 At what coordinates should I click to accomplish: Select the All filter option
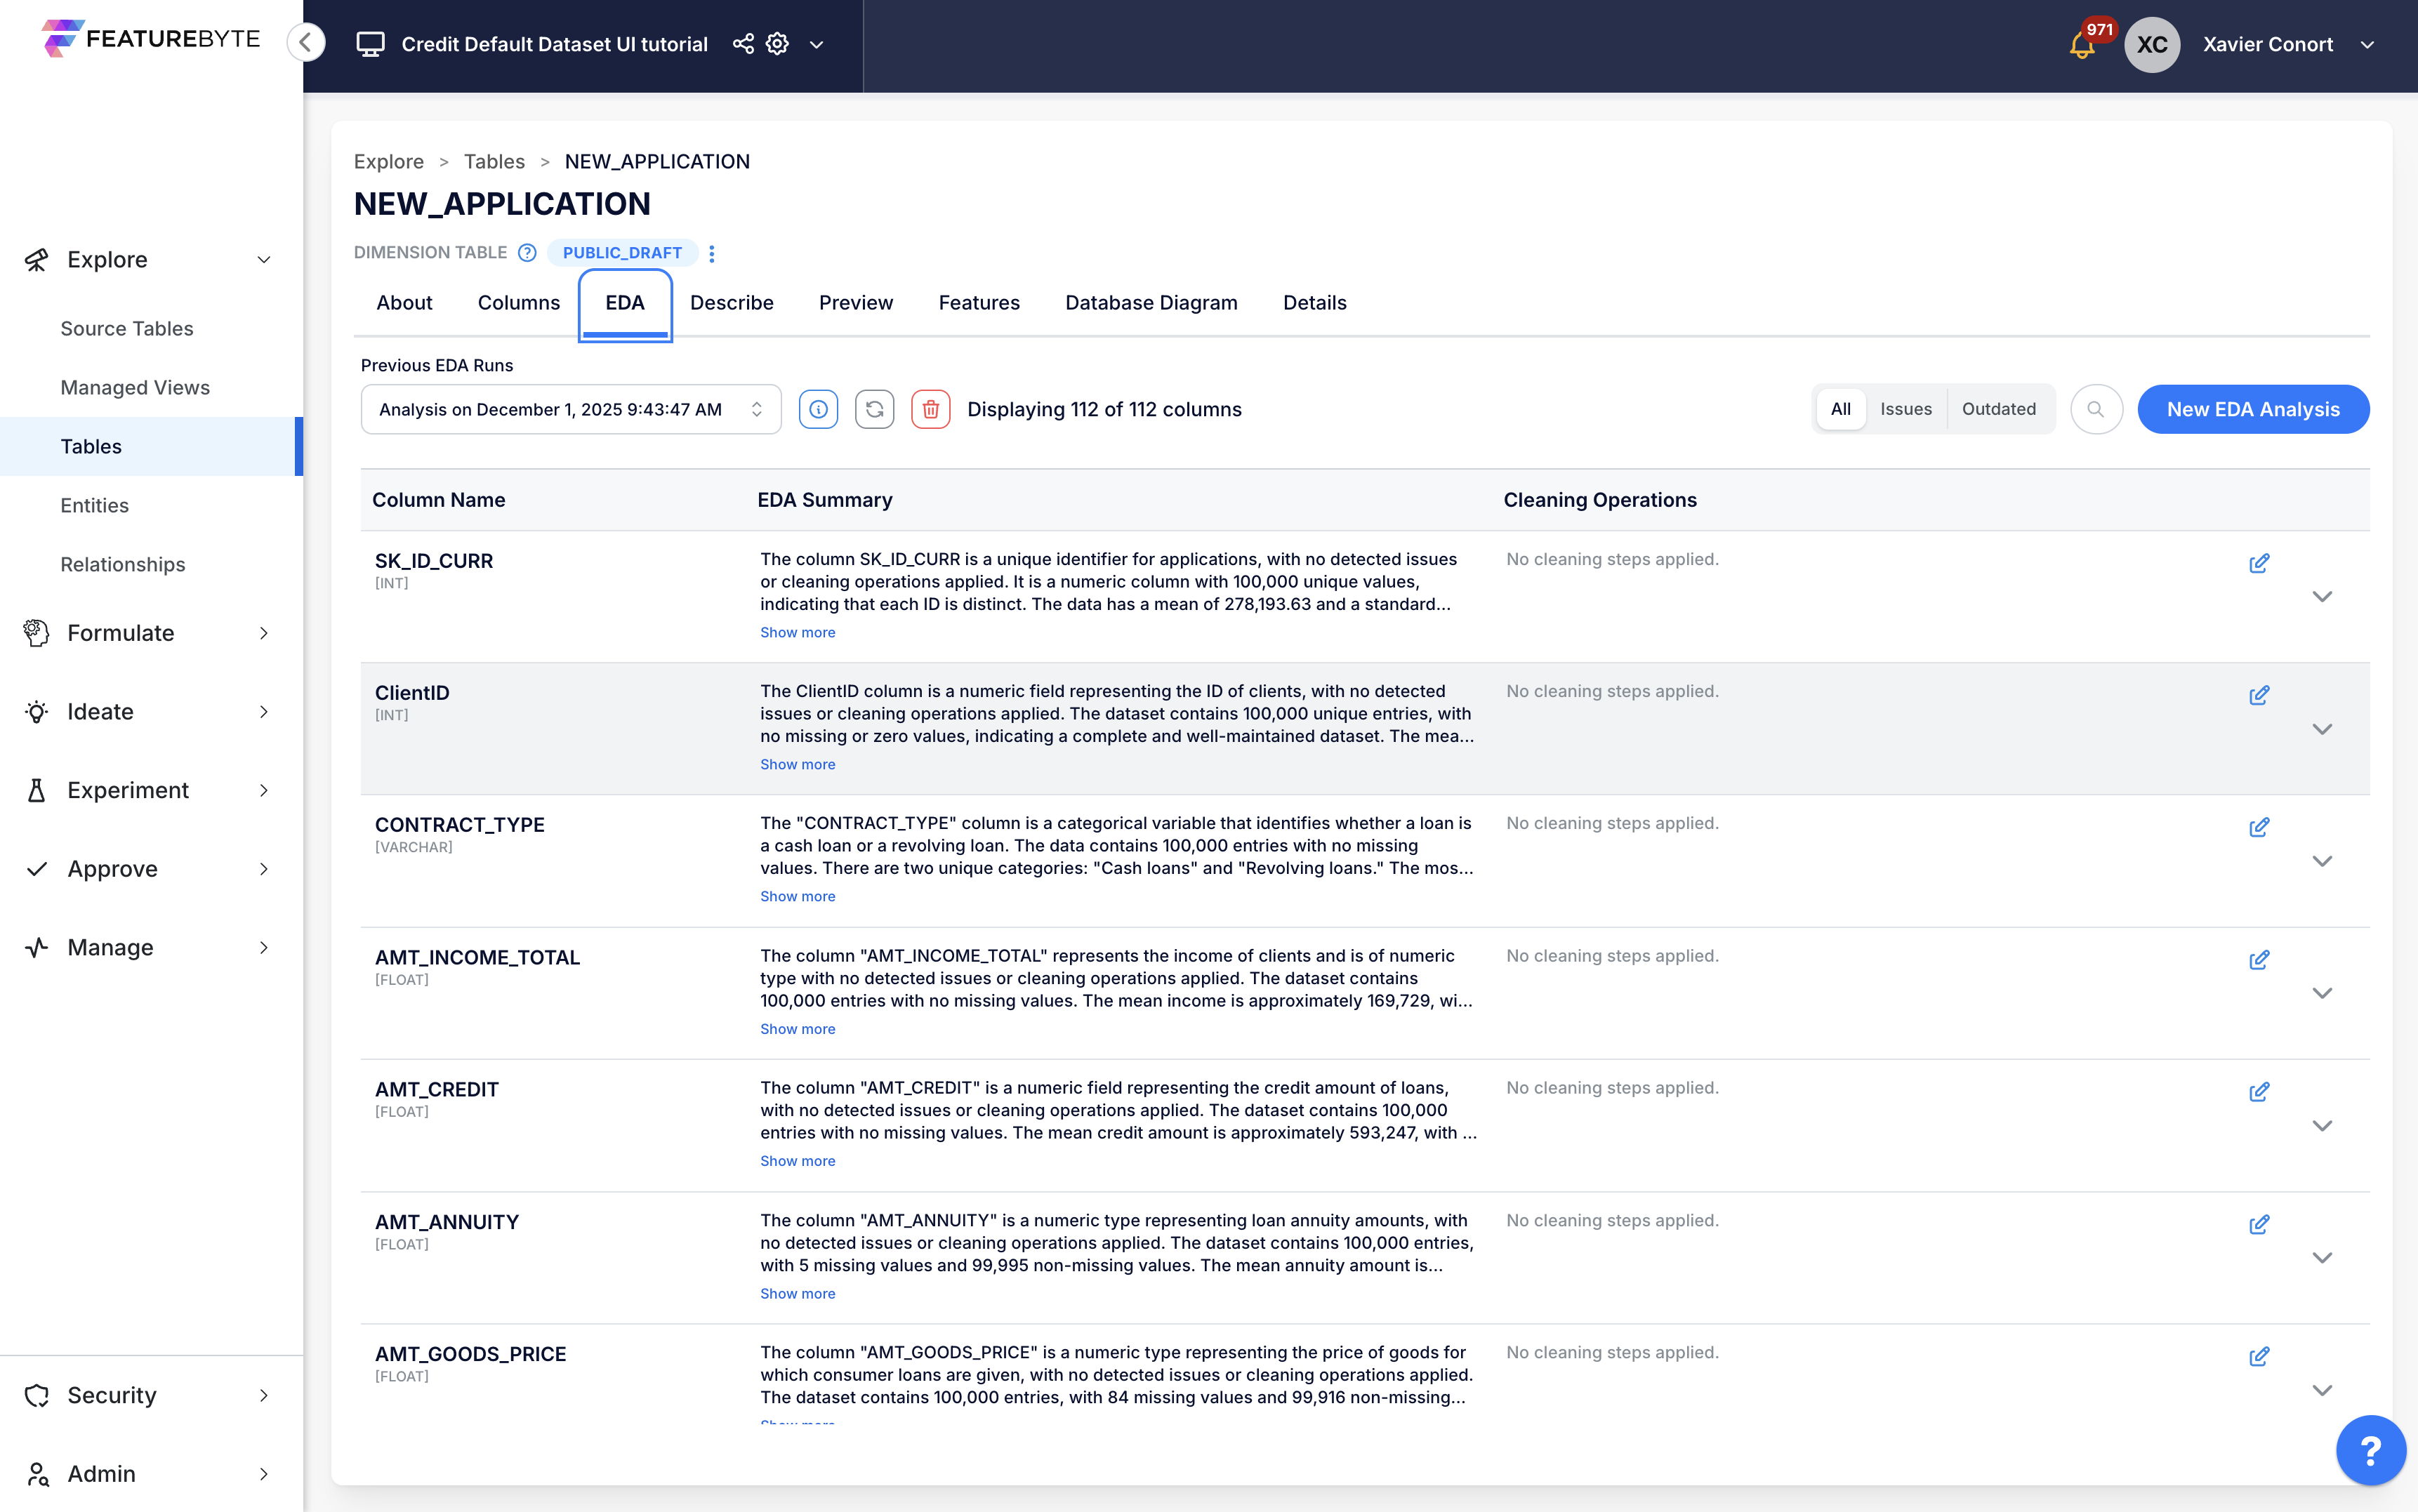click(x=1840, y=409)
